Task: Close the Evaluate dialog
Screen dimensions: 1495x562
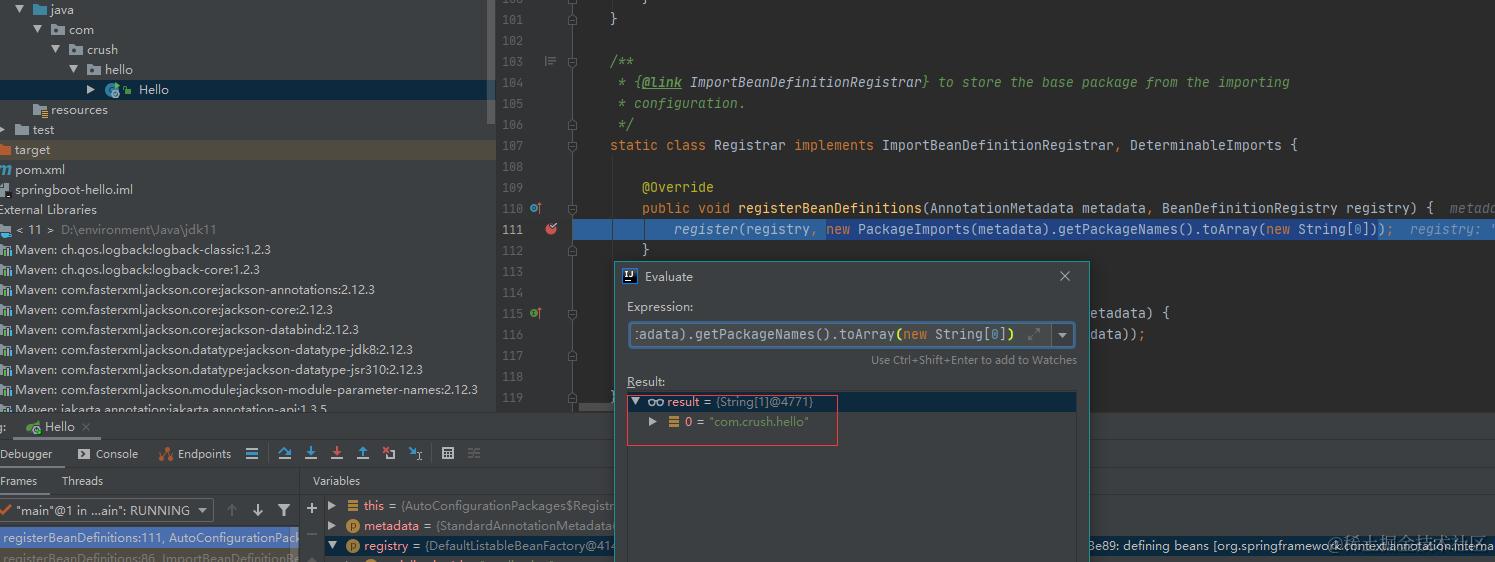Action: coord(1065,276)
